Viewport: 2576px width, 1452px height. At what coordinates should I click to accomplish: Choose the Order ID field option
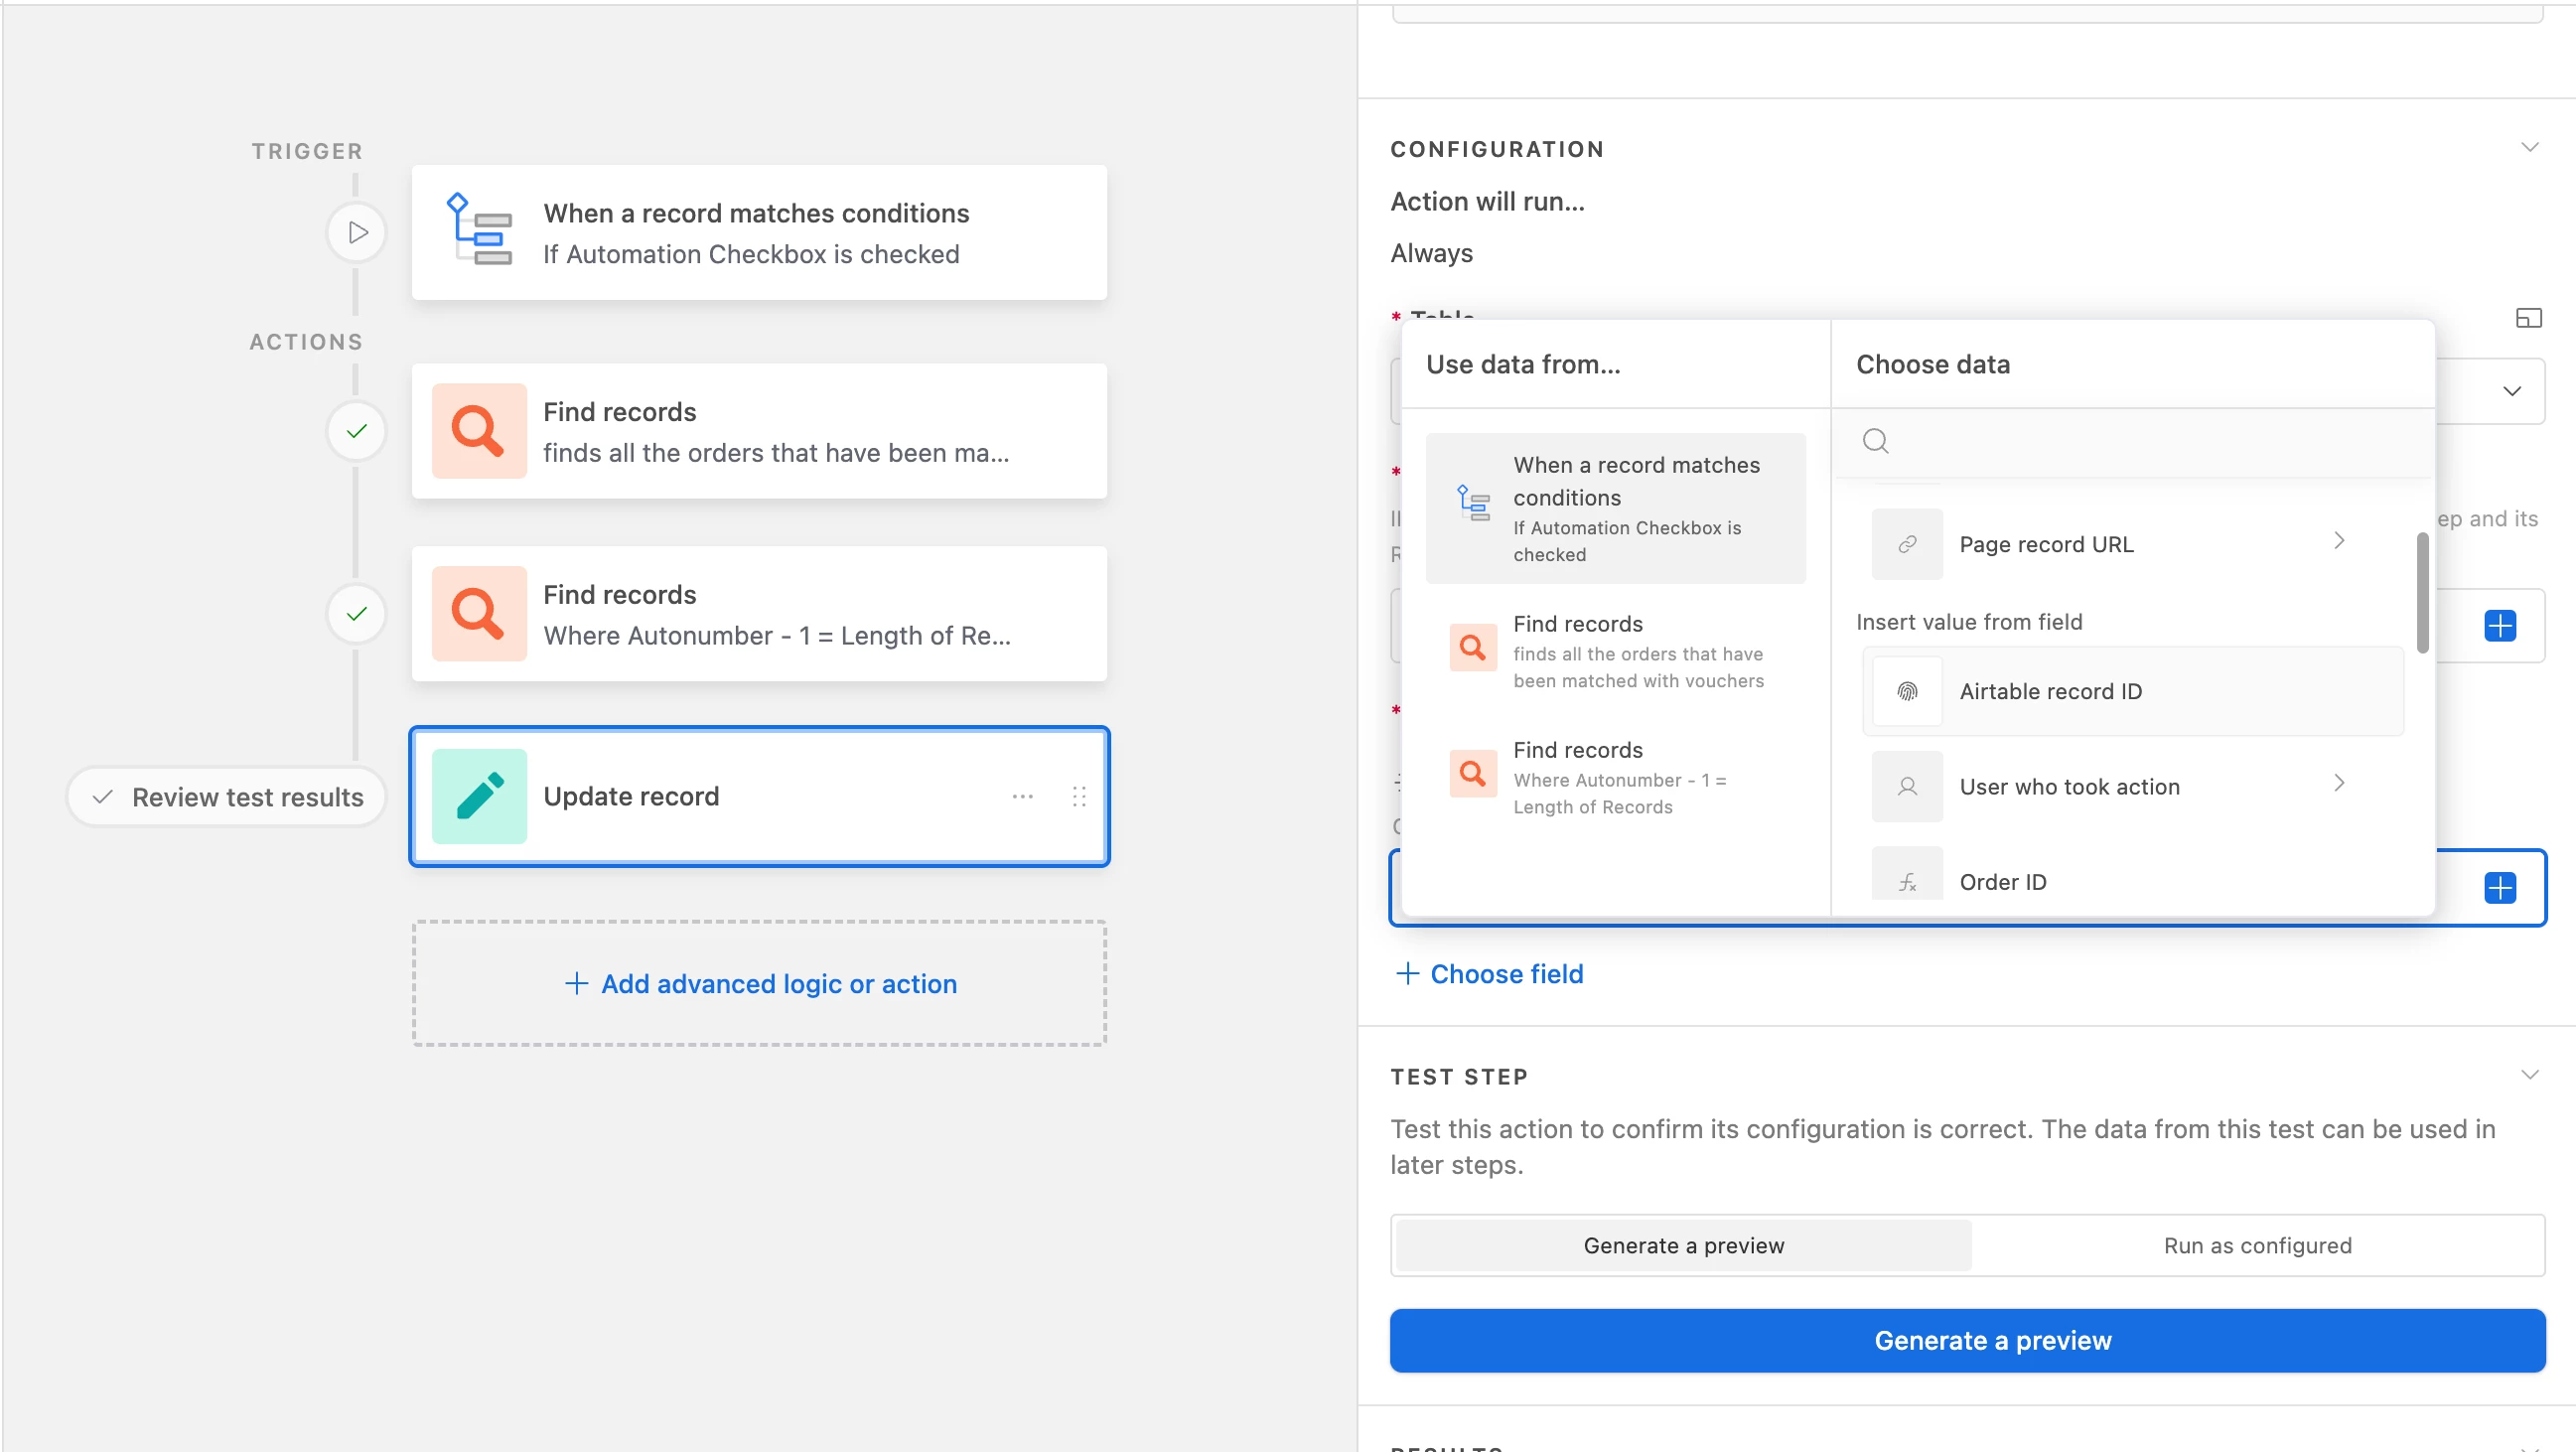2002,881
